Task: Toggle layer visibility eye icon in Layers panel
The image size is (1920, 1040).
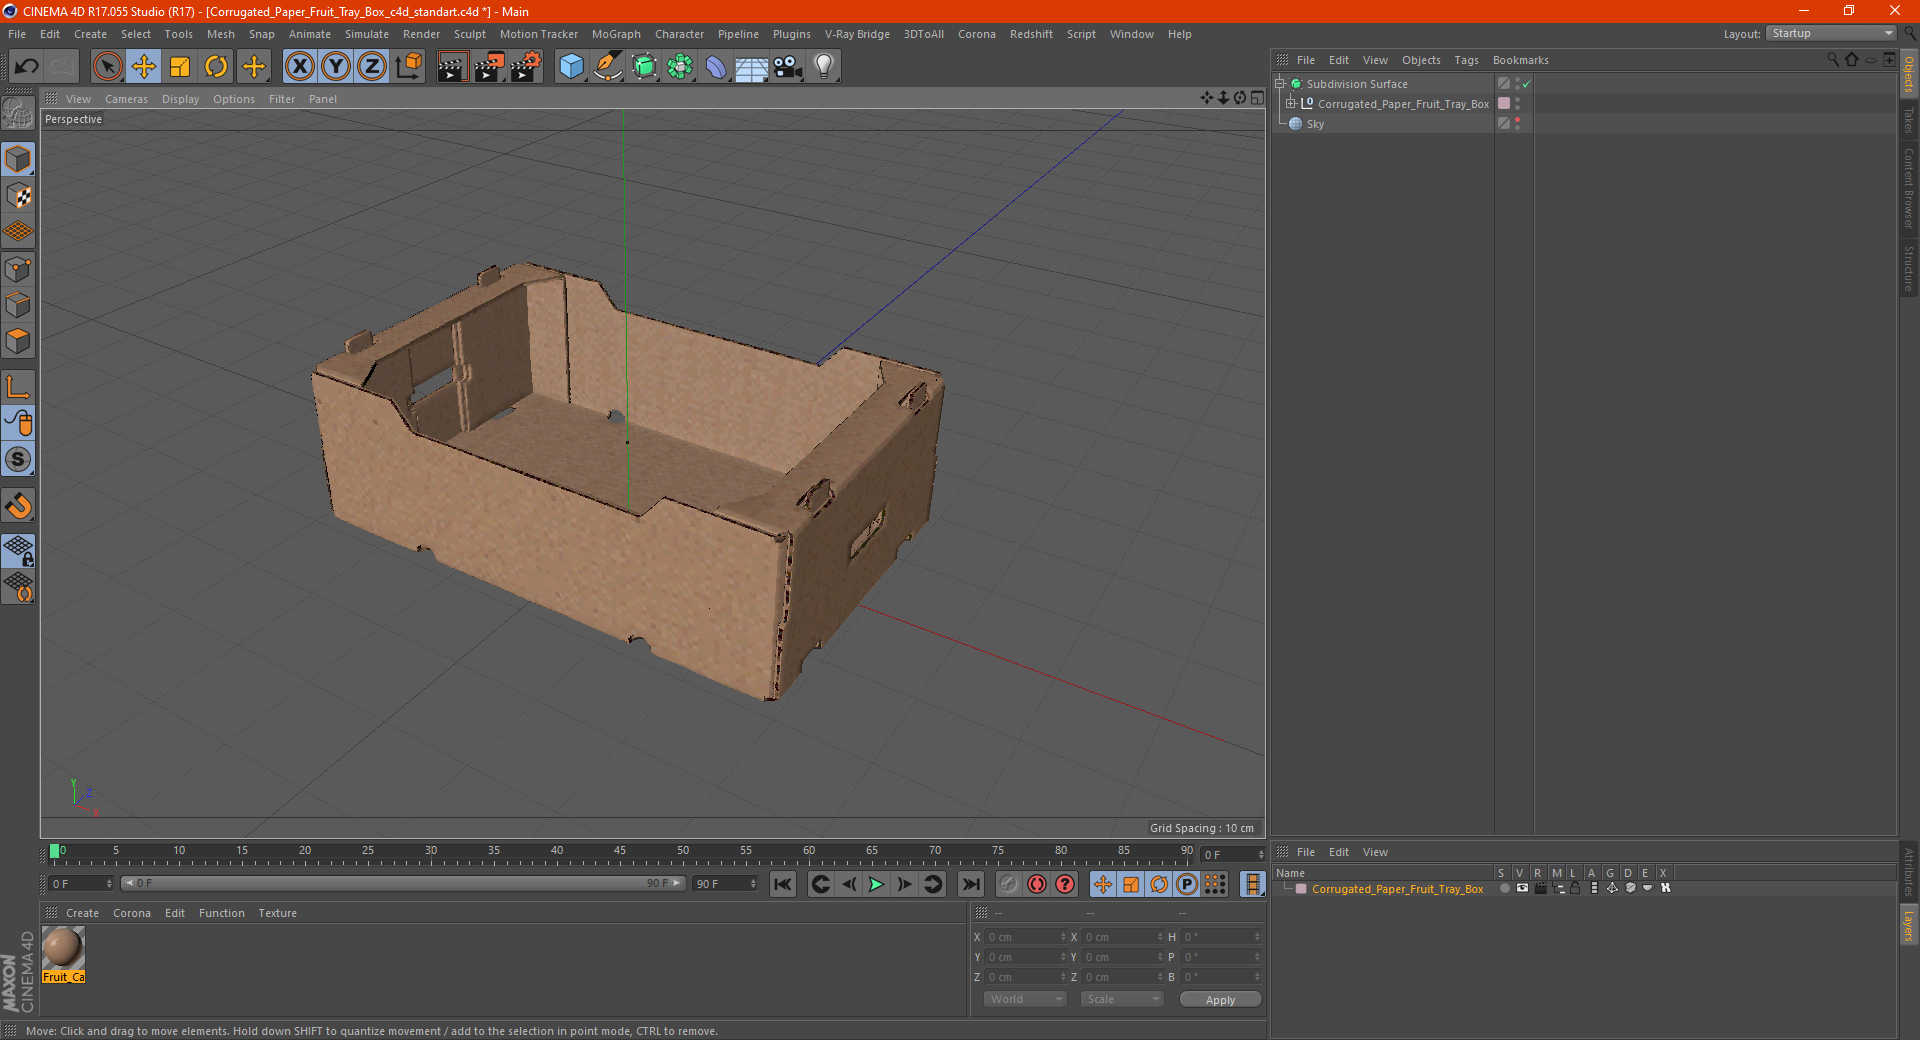Action: point(1522,888)
